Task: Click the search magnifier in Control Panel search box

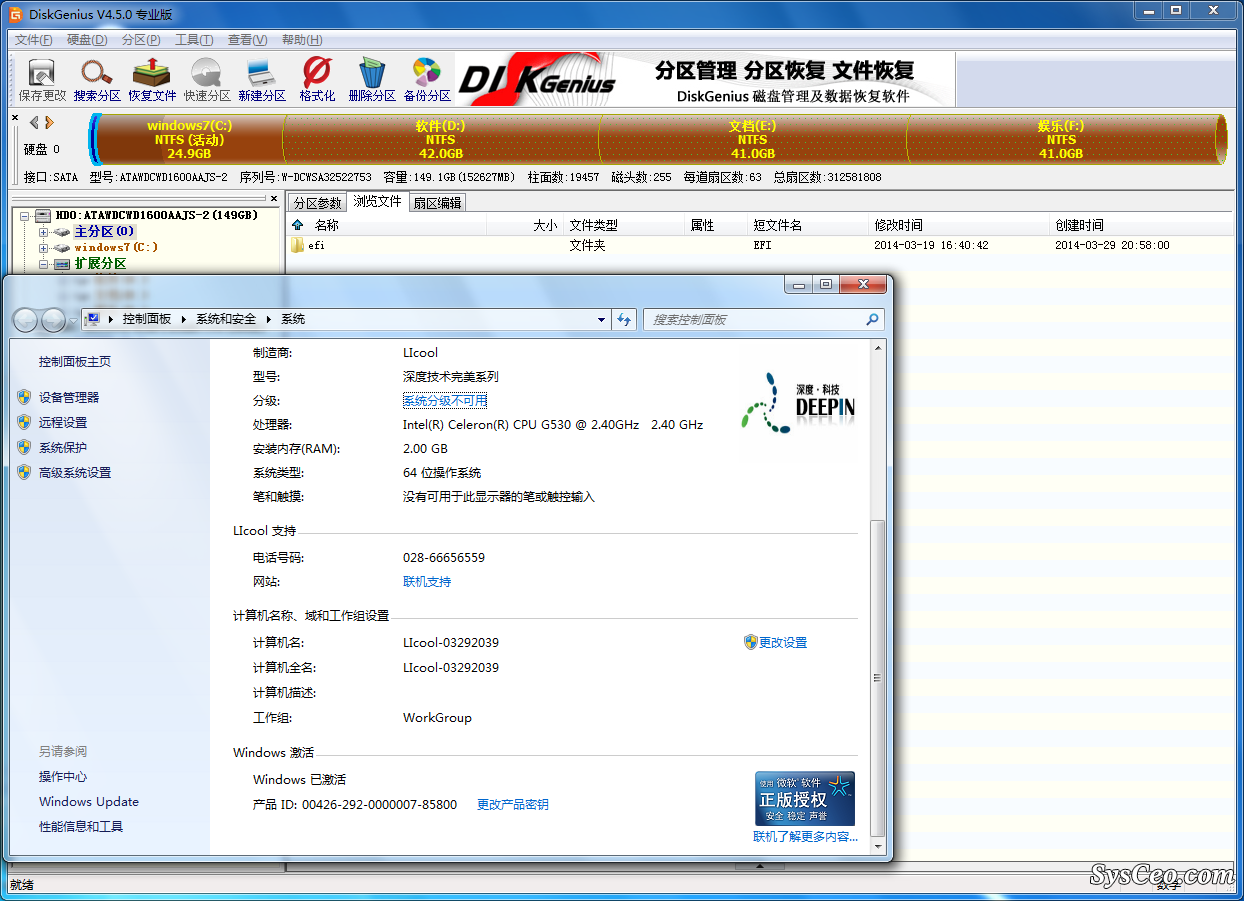Action: point(872,319)
